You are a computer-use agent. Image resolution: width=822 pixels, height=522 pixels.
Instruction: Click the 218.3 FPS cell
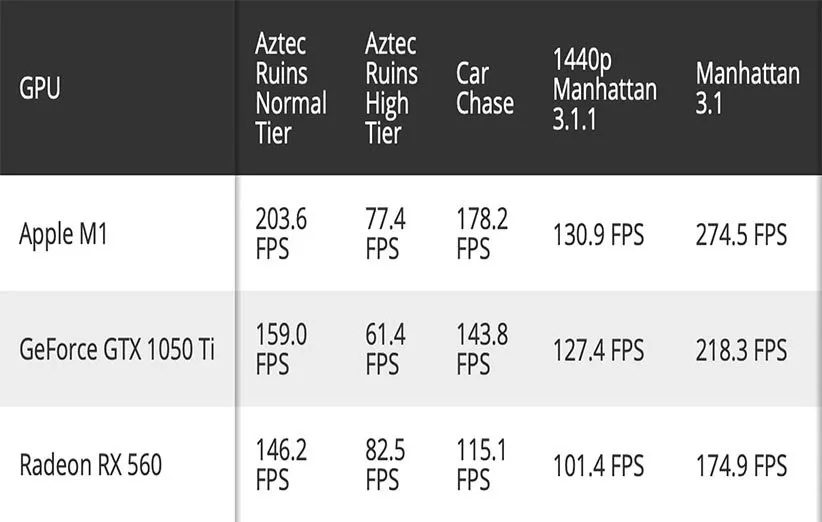741,351
